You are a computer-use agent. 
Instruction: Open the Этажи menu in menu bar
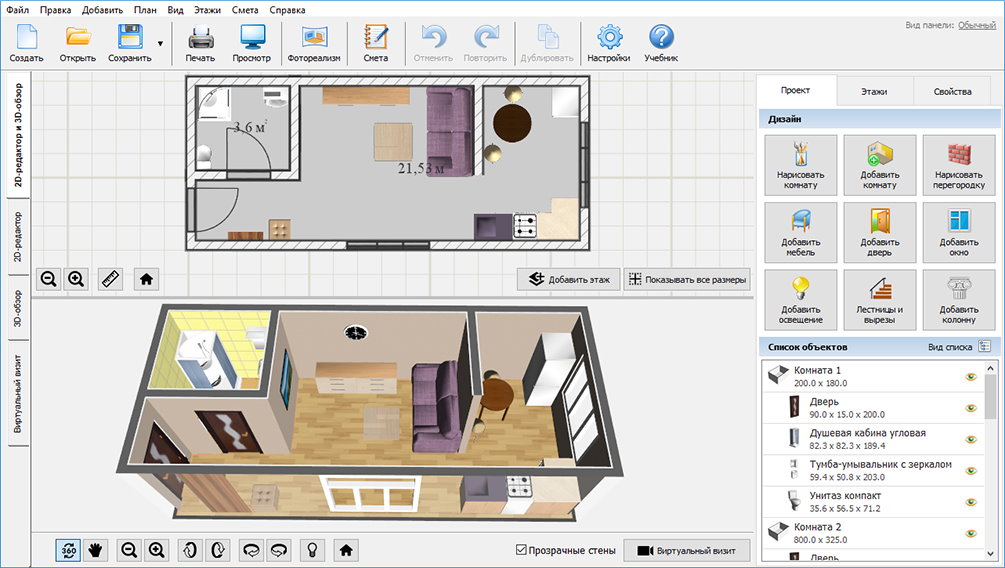207,9
